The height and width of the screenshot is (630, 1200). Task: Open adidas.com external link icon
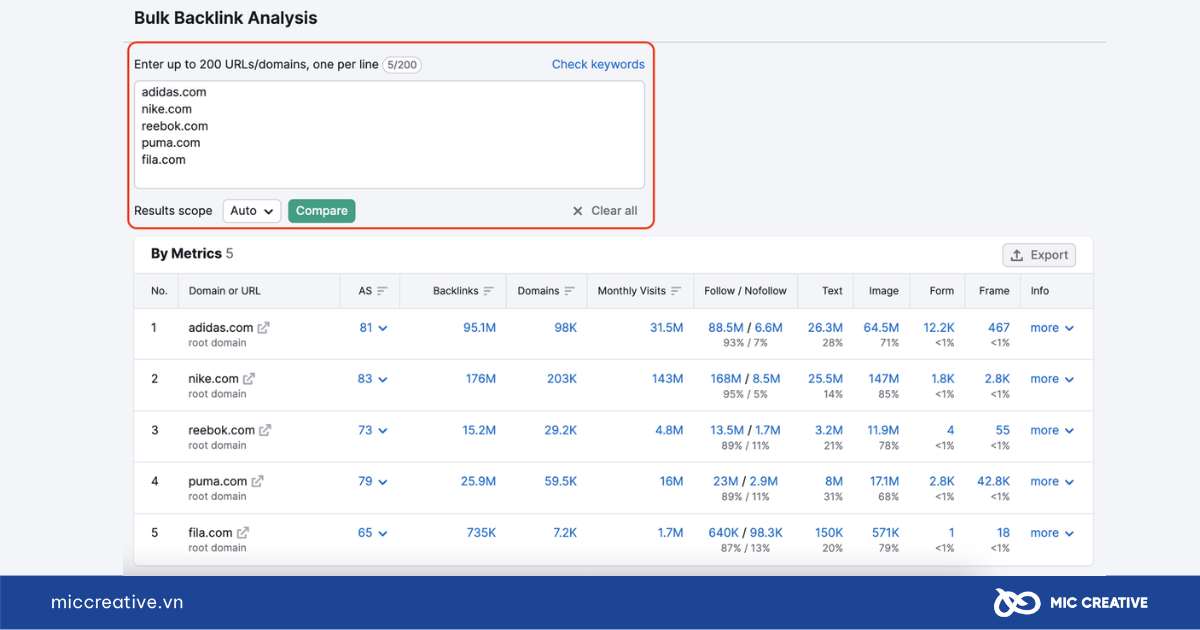(x=264, y=327)
